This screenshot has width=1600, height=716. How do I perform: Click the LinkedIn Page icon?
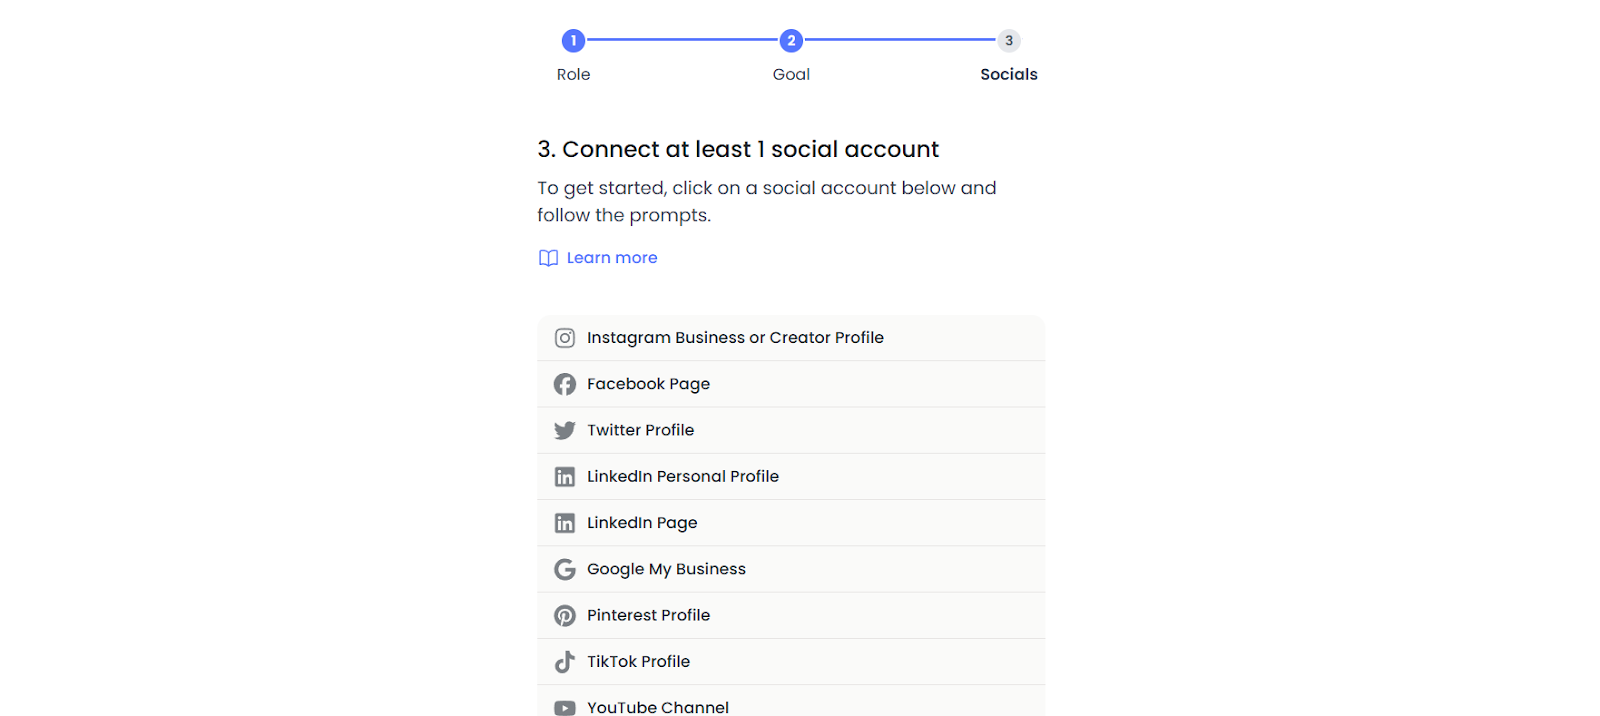565,523
